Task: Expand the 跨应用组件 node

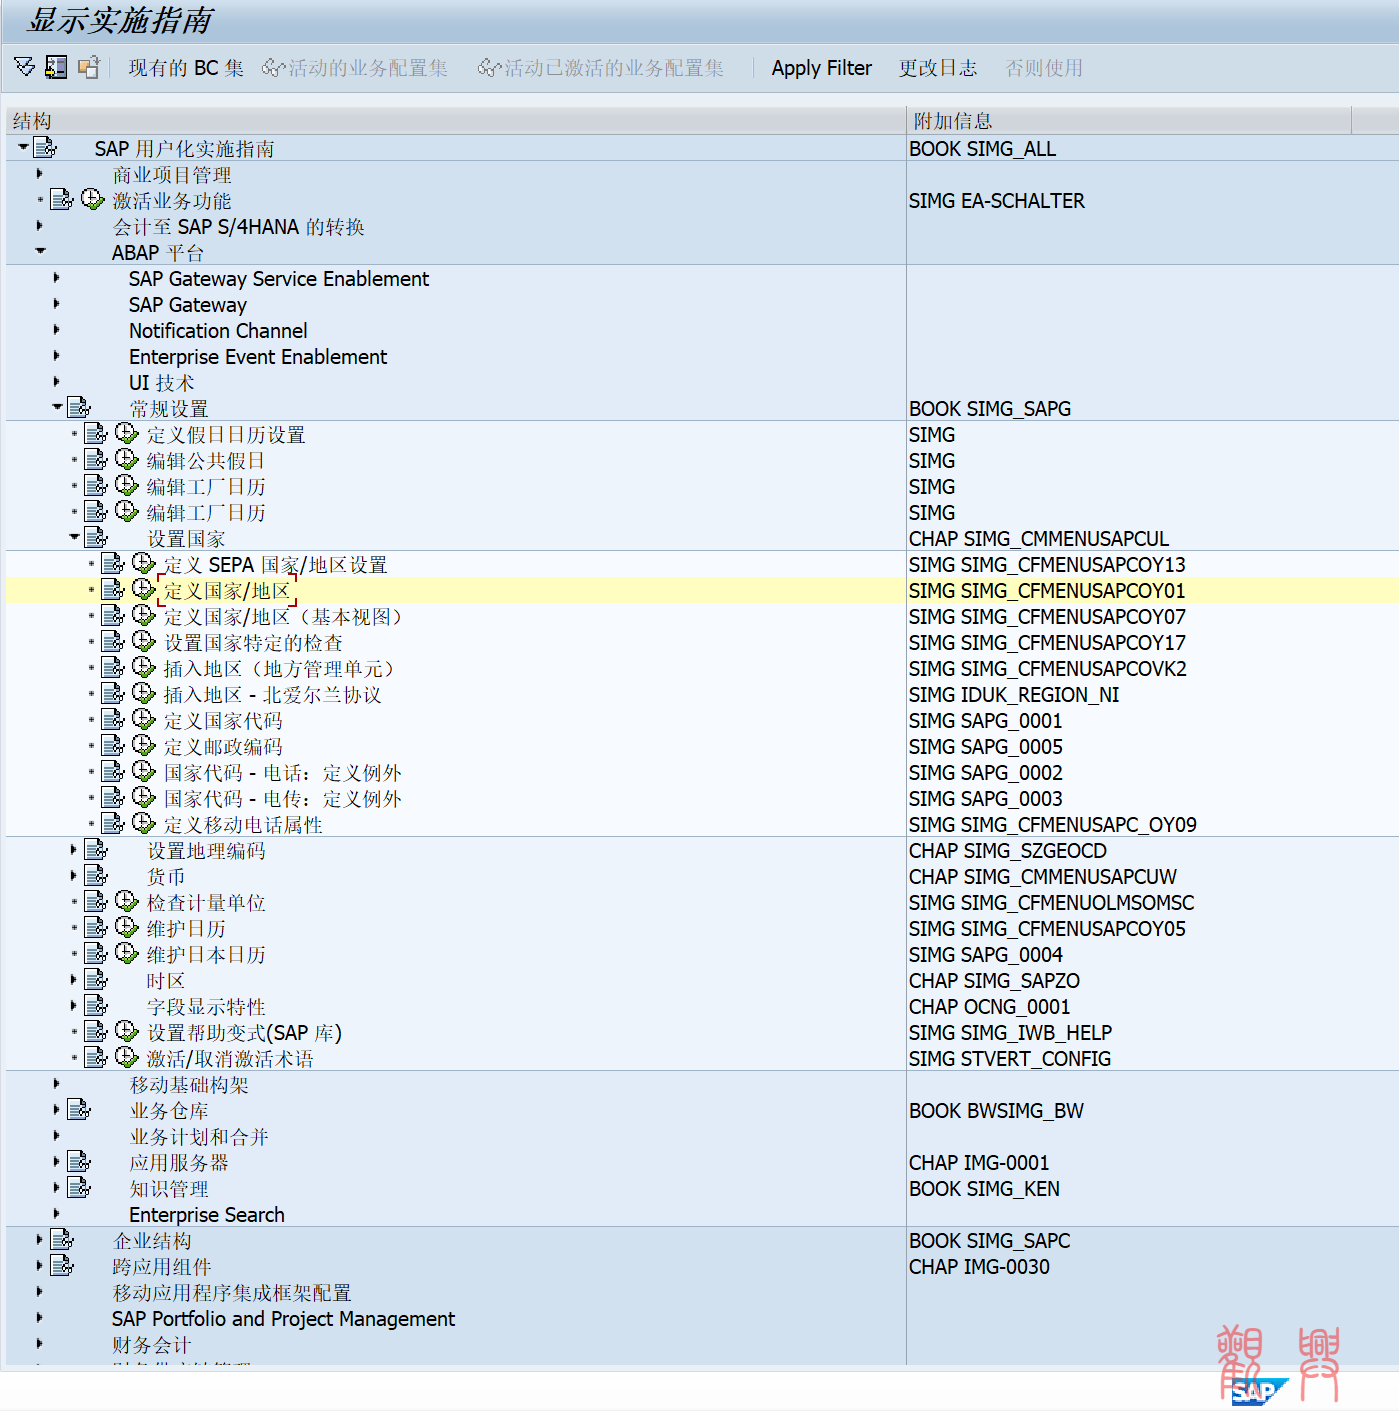Action: 40,1265
